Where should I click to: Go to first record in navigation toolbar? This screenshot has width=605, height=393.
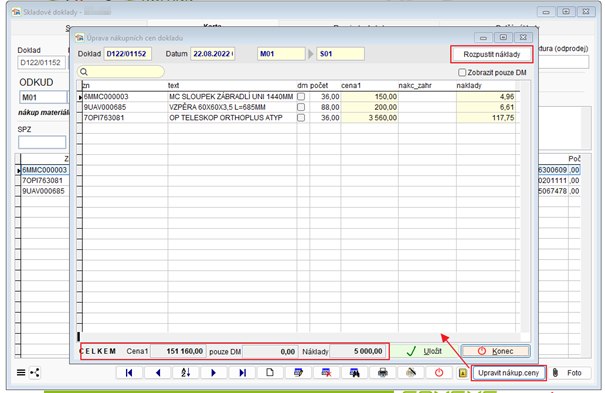129,373
